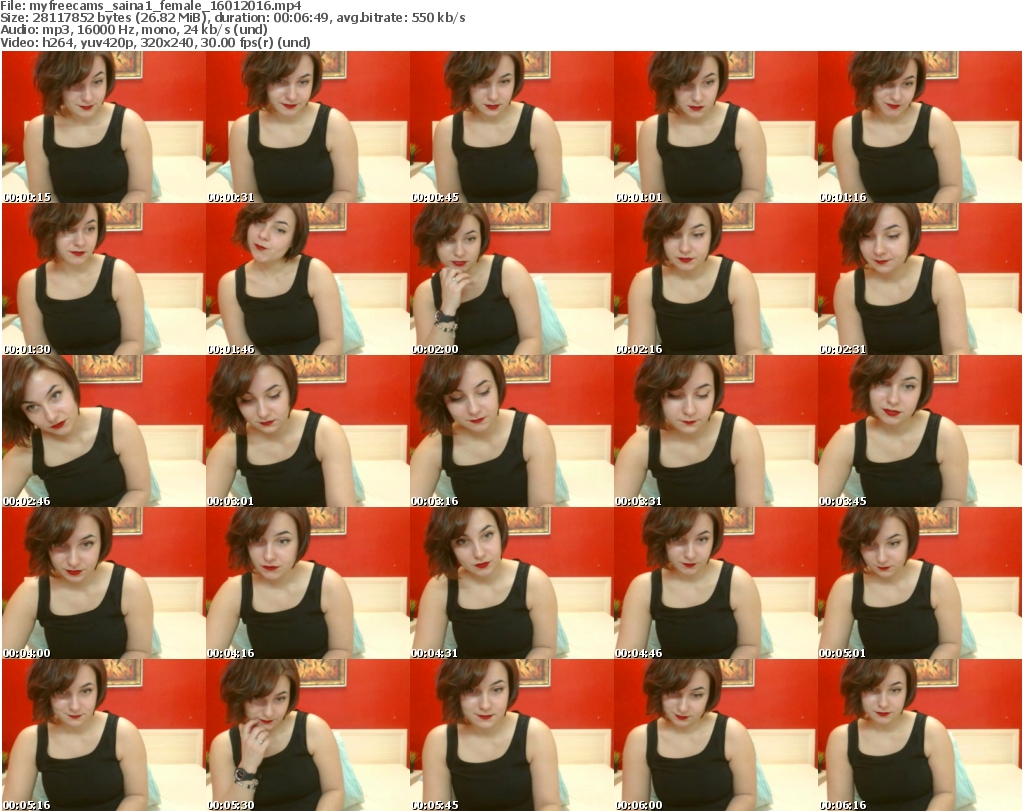
Task: Click the frame marked 00:02:31
Action: 919,279
